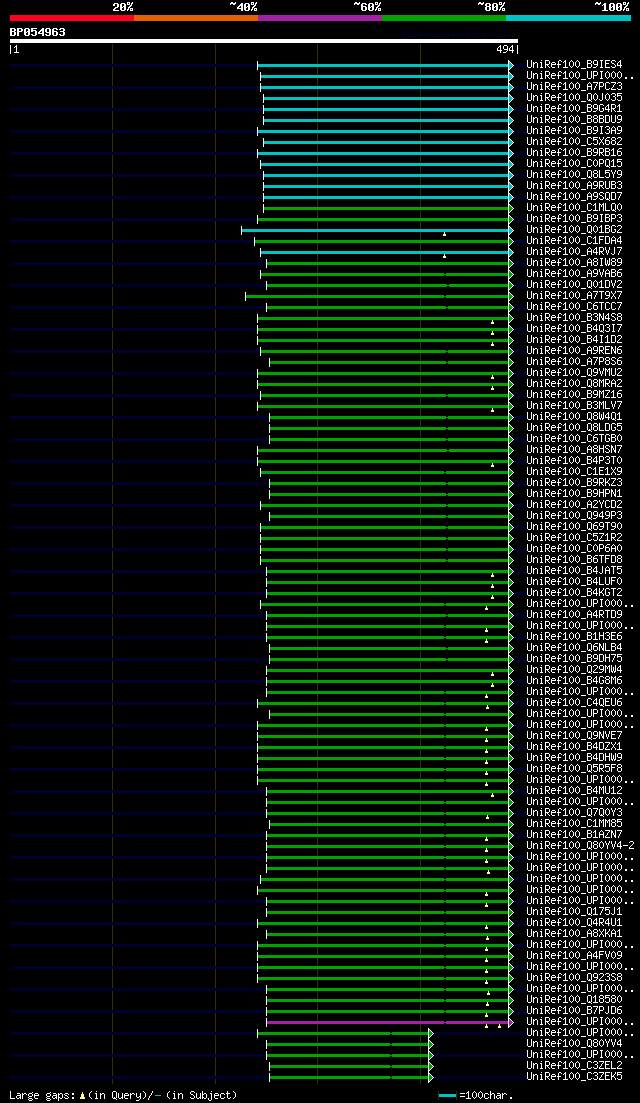The width and height of the screenshot is (640, 1103).
Task: Select the UniRef100_Q5R5F8 label
Action: (574, 768)
